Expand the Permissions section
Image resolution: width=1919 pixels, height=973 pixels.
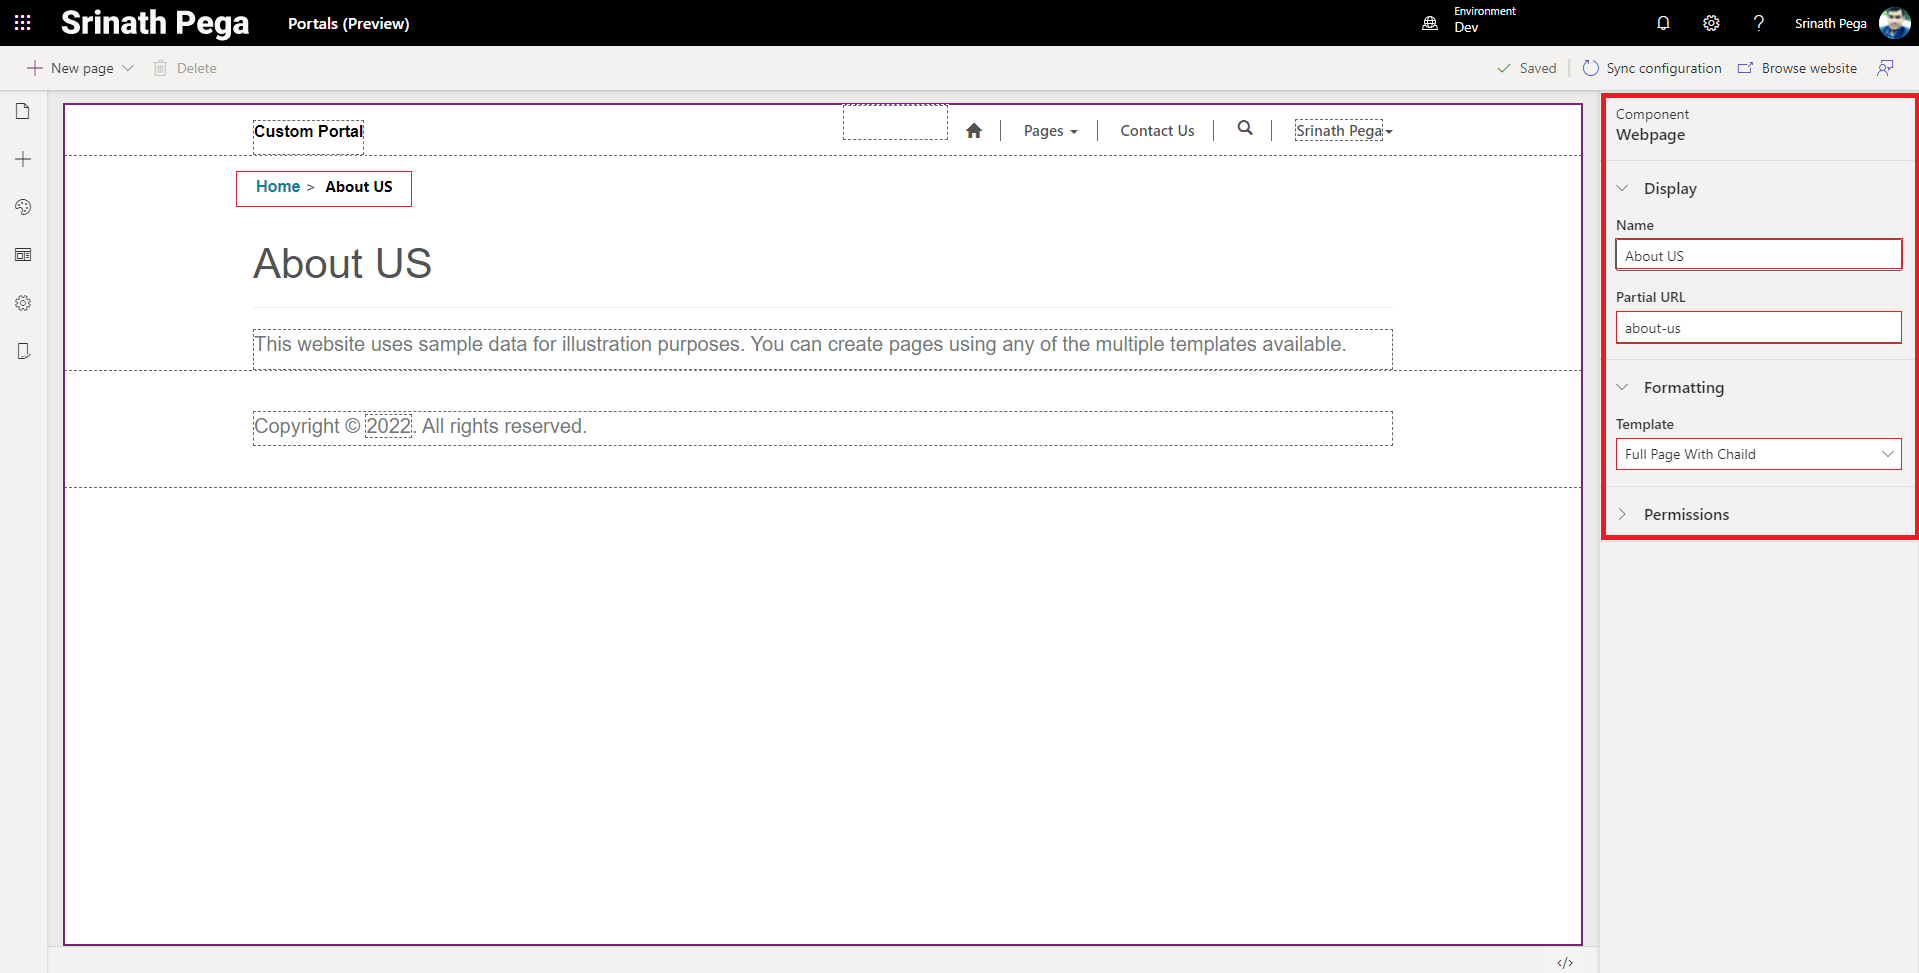point(1685,514)
